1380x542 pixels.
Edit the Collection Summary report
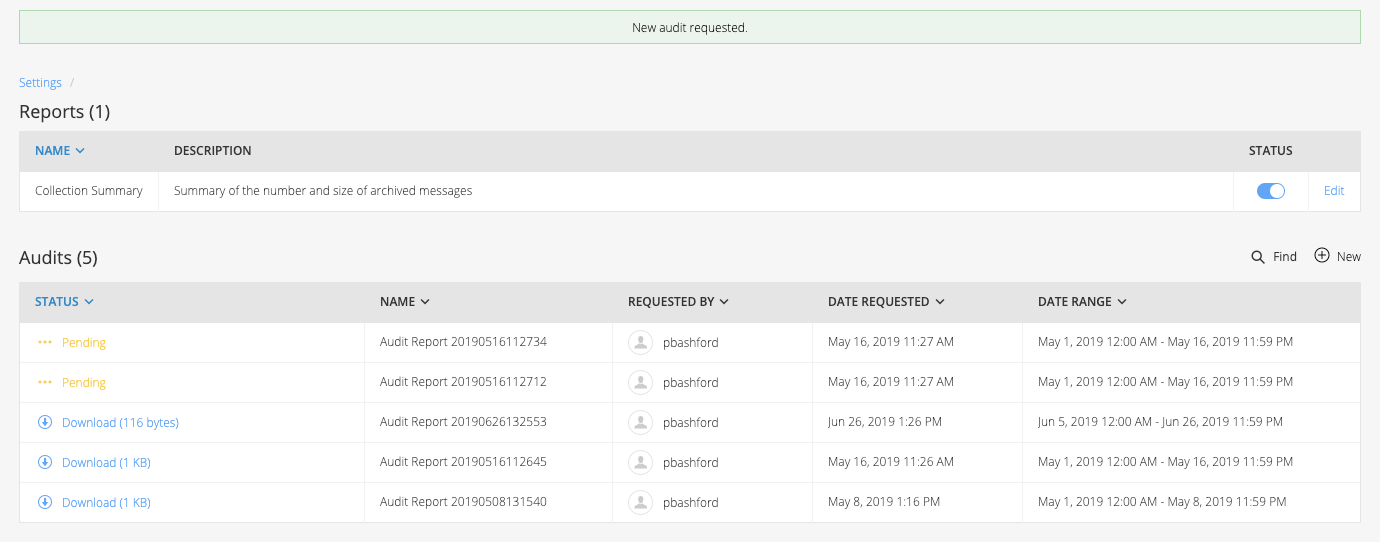click(x=1334, y=191)
